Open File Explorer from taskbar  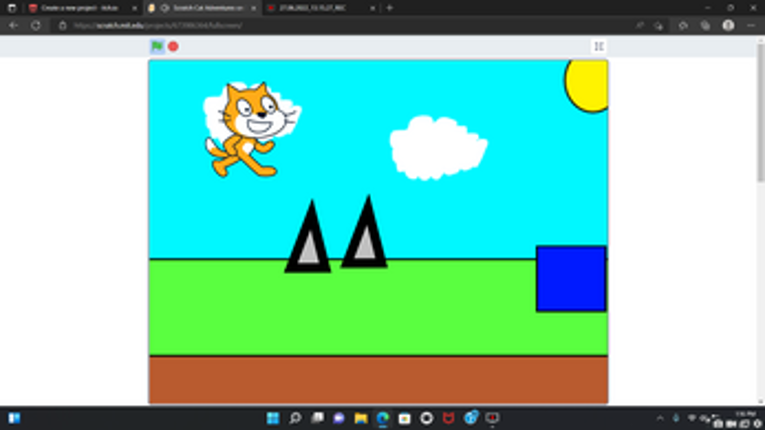tap(361, 418)
